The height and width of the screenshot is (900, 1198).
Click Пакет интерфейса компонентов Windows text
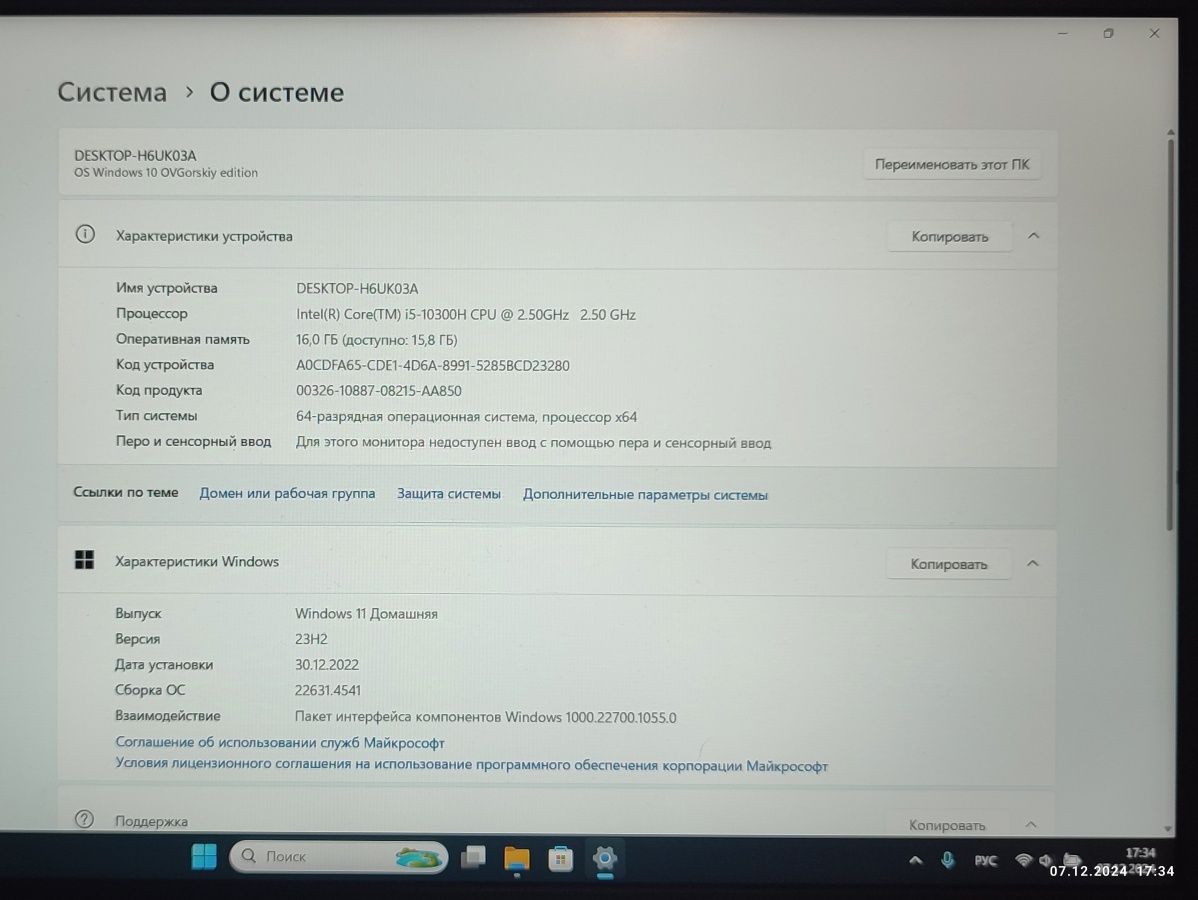click(485, 717)
